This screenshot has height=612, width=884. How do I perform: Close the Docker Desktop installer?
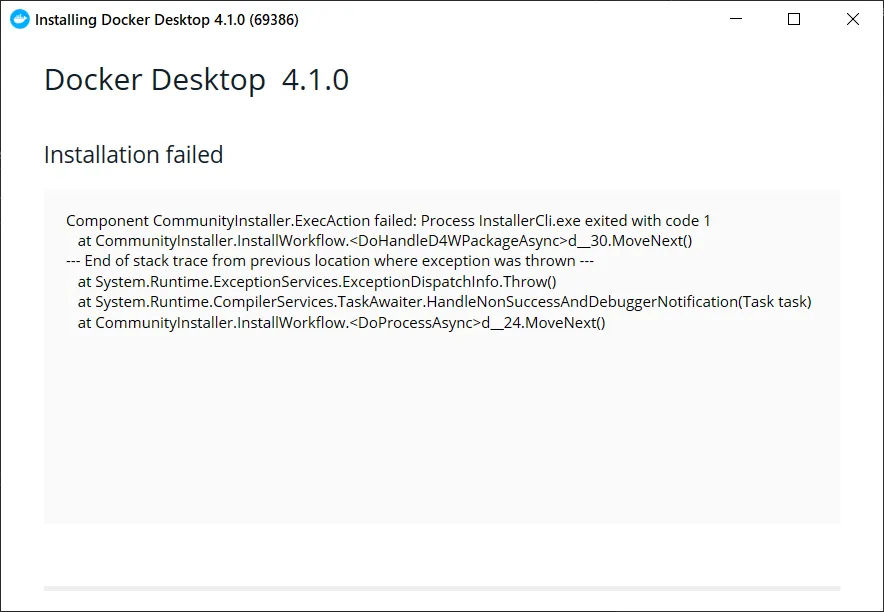[853, 19]
